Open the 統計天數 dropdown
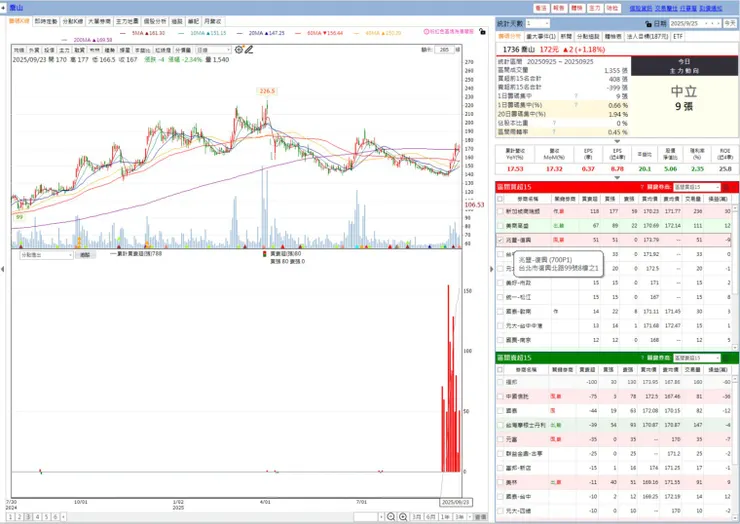This screenshot has width=740, height=524. coord(538,23)
